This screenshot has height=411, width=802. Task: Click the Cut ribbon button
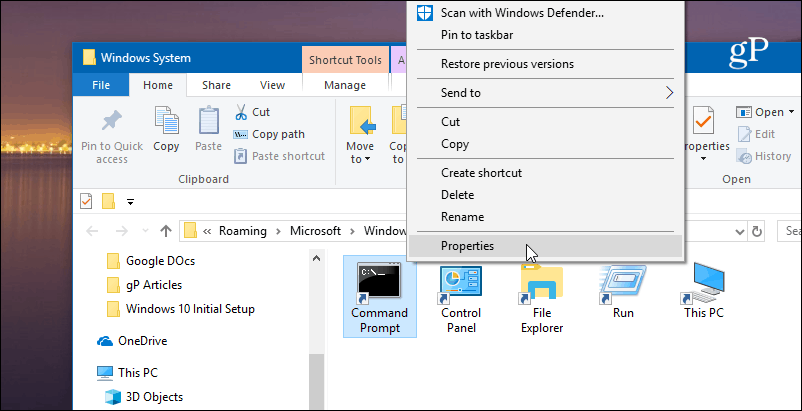point(252,112)
